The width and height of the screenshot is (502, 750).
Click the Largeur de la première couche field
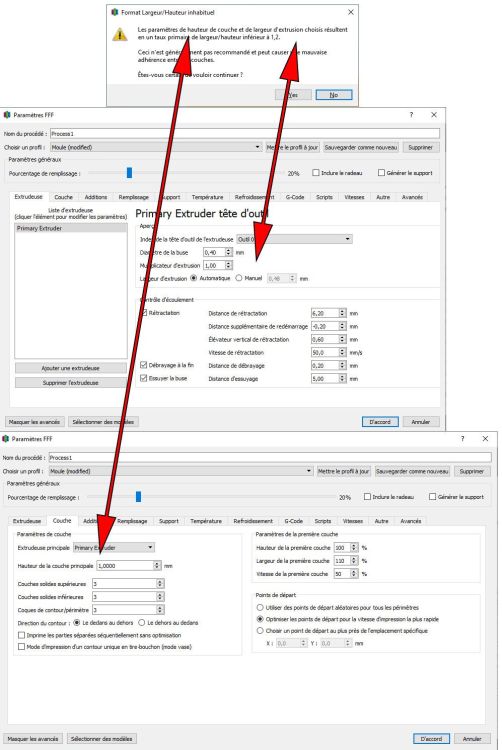point(342,561)
